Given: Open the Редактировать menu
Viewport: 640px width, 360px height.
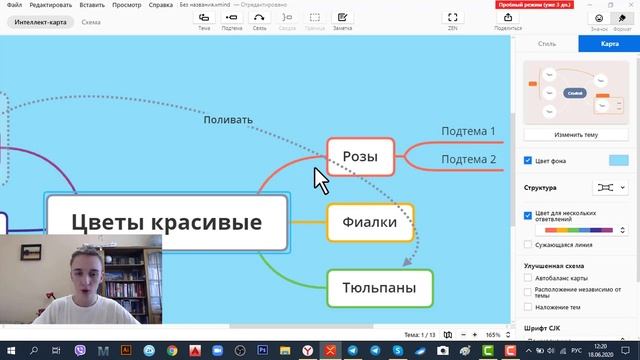Looking at the screenshot, I should tap(51, 5).
